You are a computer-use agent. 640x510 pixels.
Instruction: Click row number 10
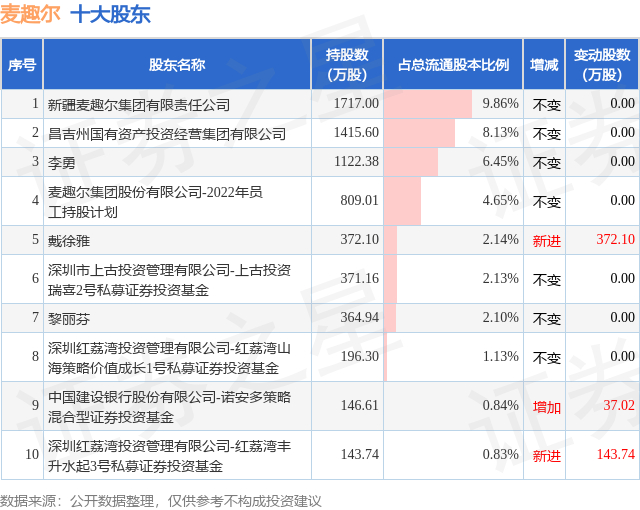click(32, 455)
